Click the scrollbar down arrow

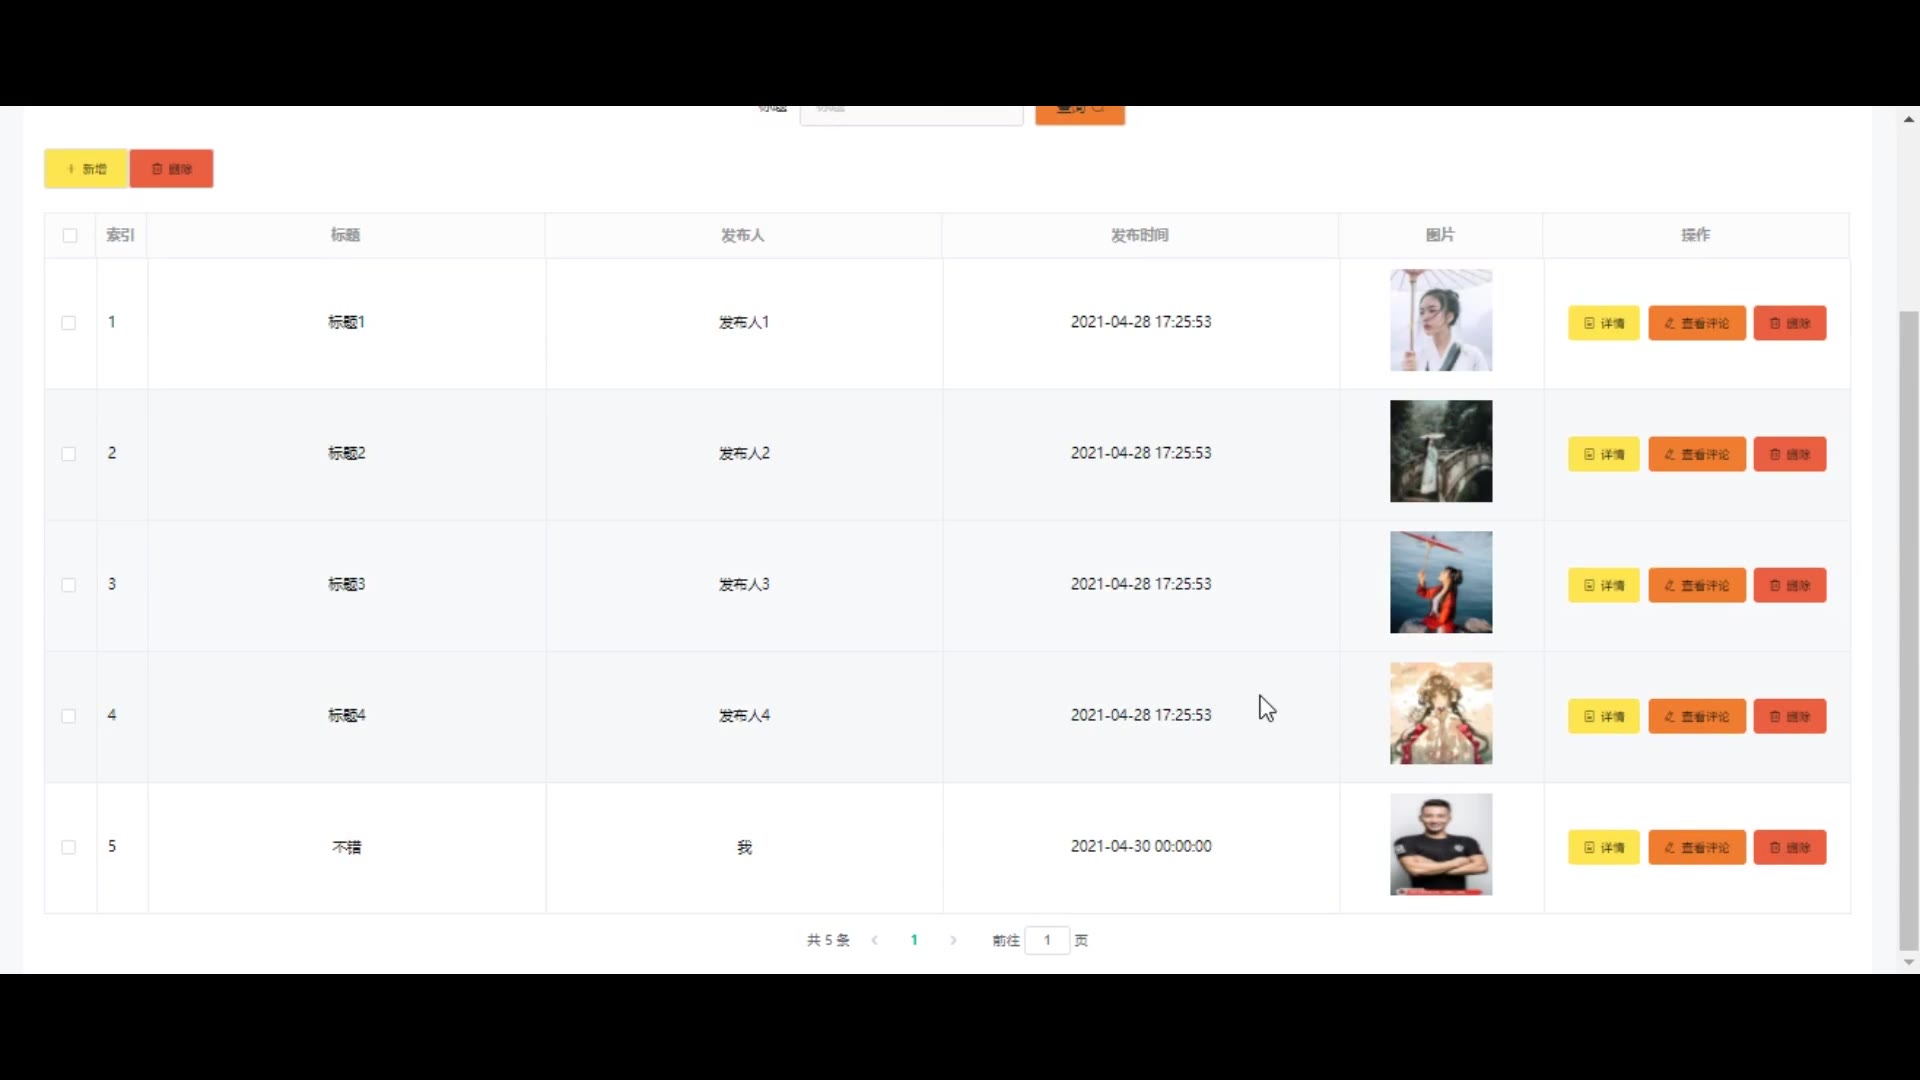click(x=1908, y=962)
